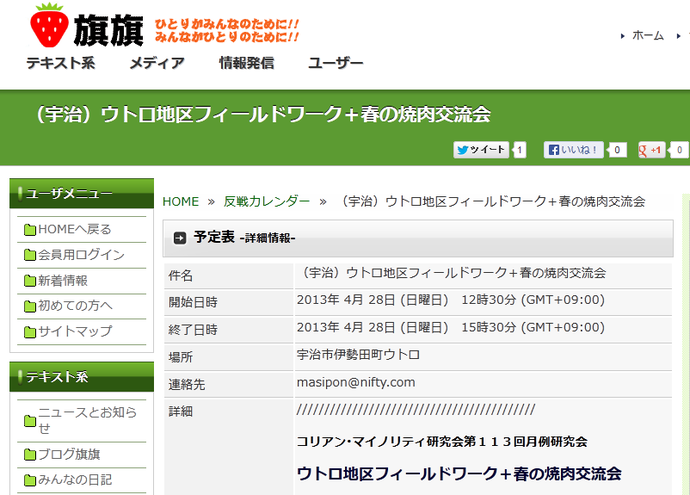Image resolution: width=690 pixels, height=495 pixels.
Task: Open みんなの日記 sidebar link
Action: point(75,480)
